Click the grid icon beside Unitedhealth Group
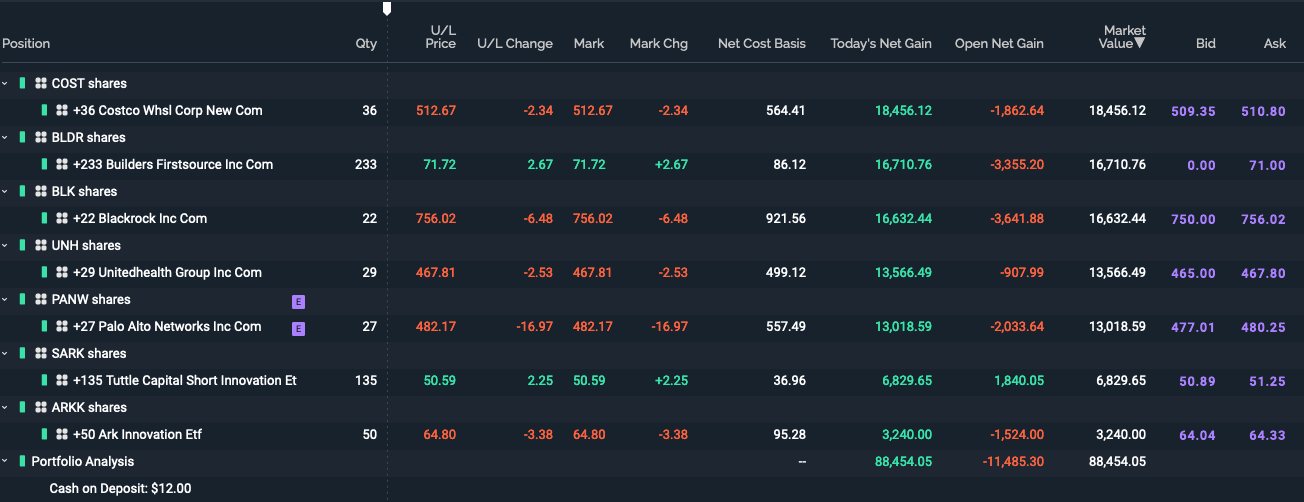Screen dimensions: 1304x502 [x=62, y=272]
